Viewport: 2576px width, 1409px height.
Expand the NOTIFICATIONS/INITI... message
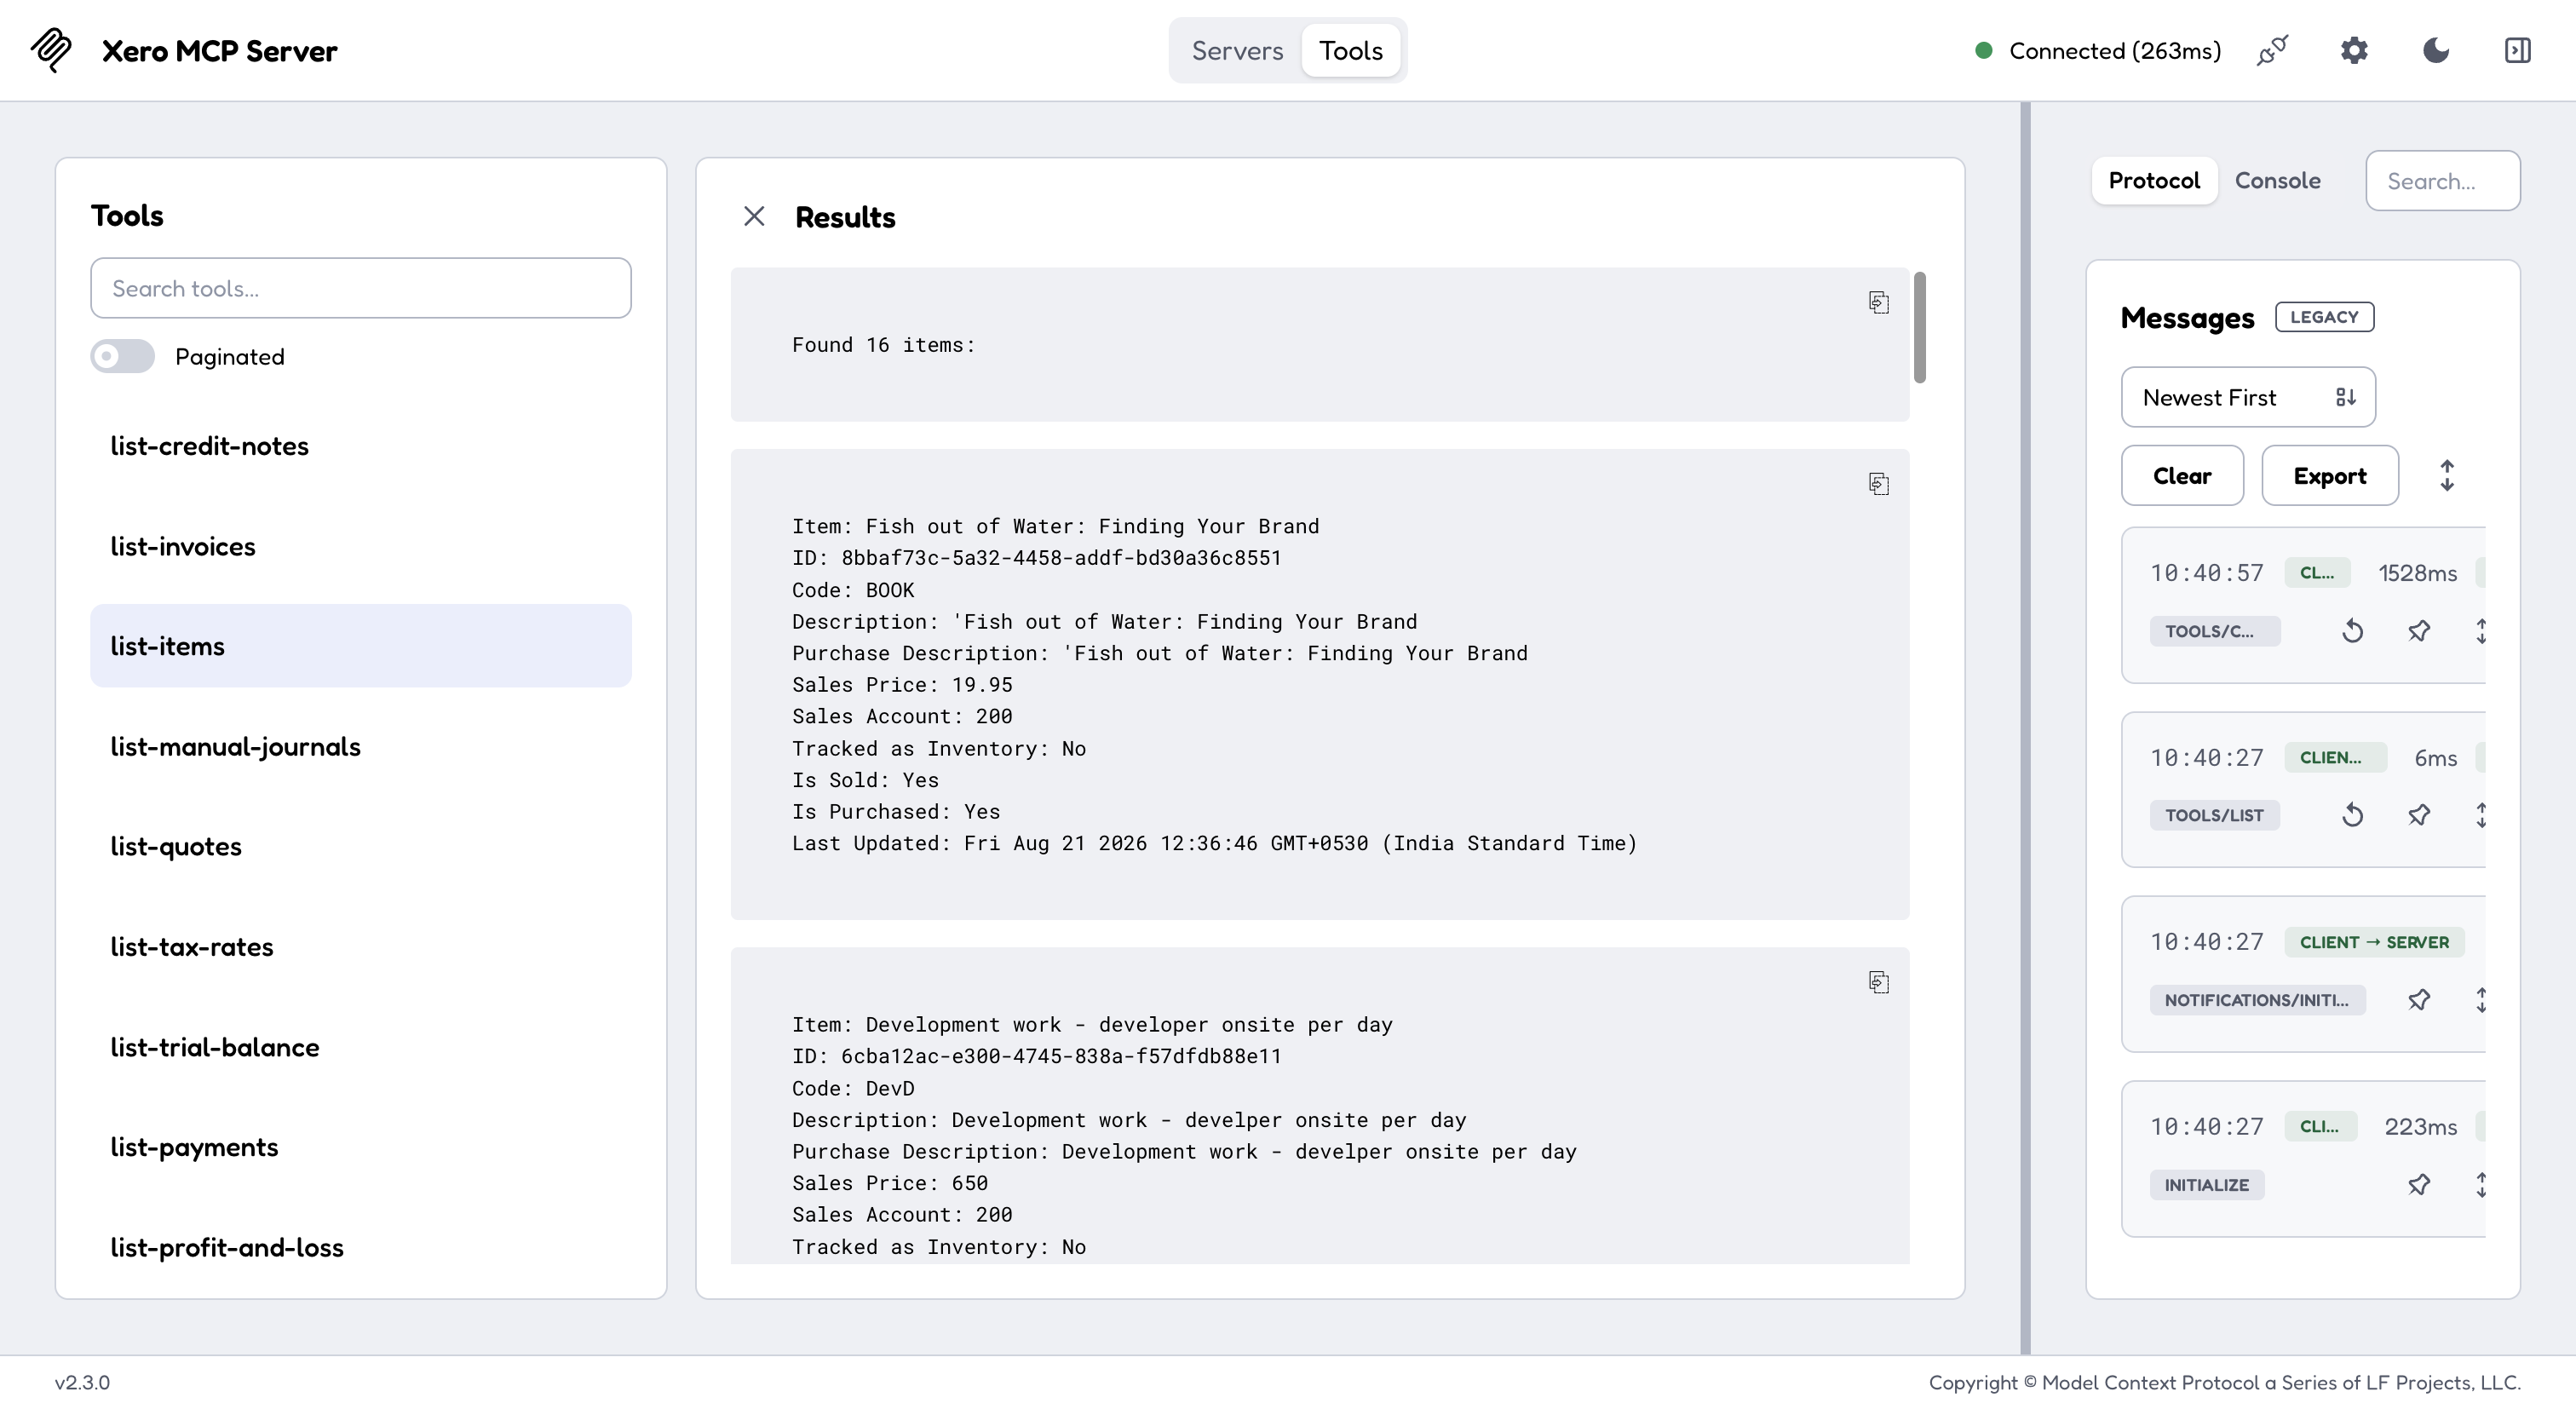2481,1000
